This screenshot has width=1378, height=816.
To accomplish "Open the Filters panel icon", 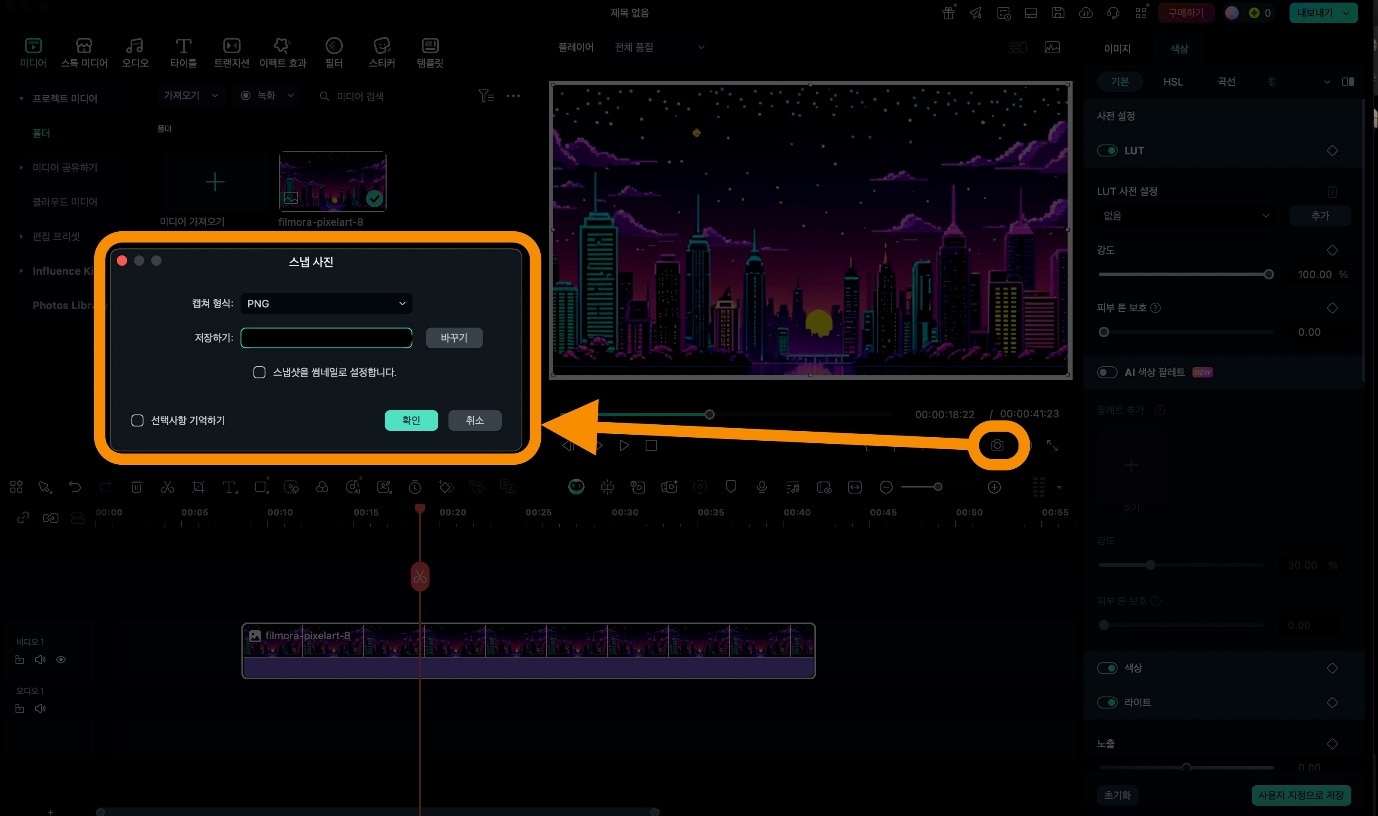I will [x=334, y=53].
